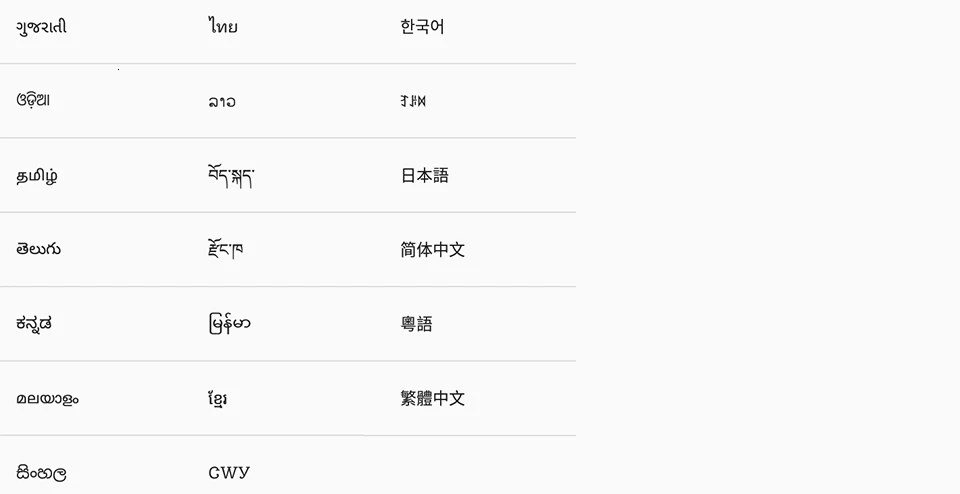This screenshot has height=494, width=960.
Task: Choose 简体中文 (Simplified Chinese)
Action: pyautogui.click(x=433, y=250)
